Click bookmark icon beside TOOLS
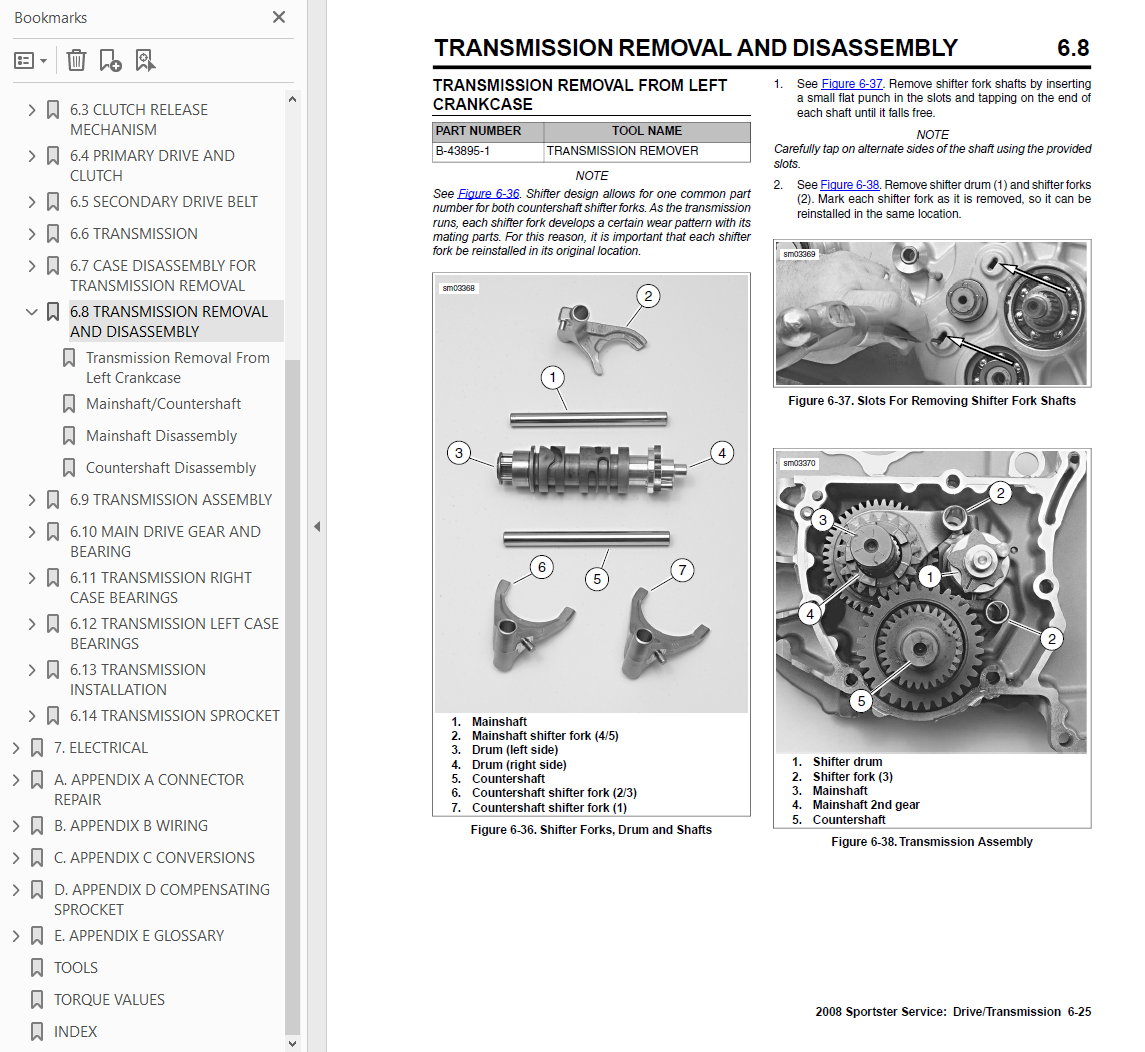Image resolution: width=1145 pixels, height=1052 pixels. tap(37, 968)
